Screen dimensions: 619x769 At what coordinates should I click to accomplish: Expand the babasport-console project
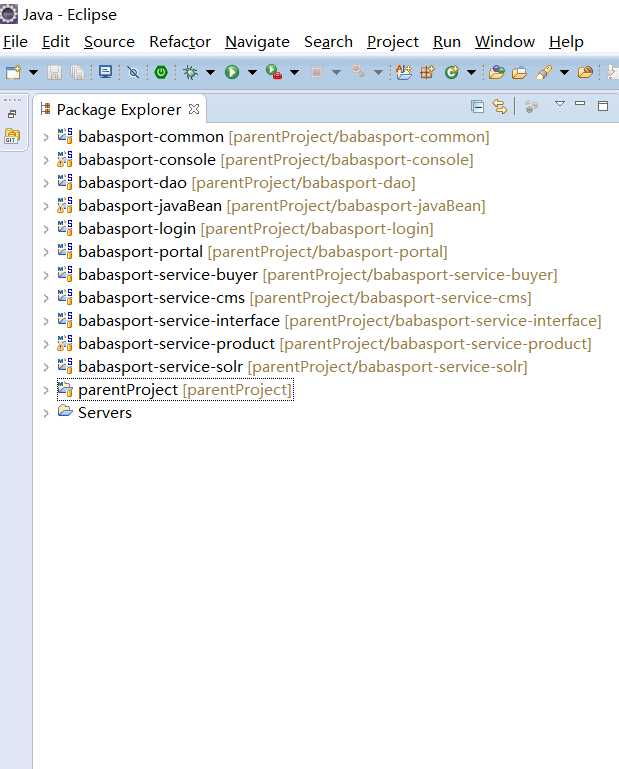(46, 160)
